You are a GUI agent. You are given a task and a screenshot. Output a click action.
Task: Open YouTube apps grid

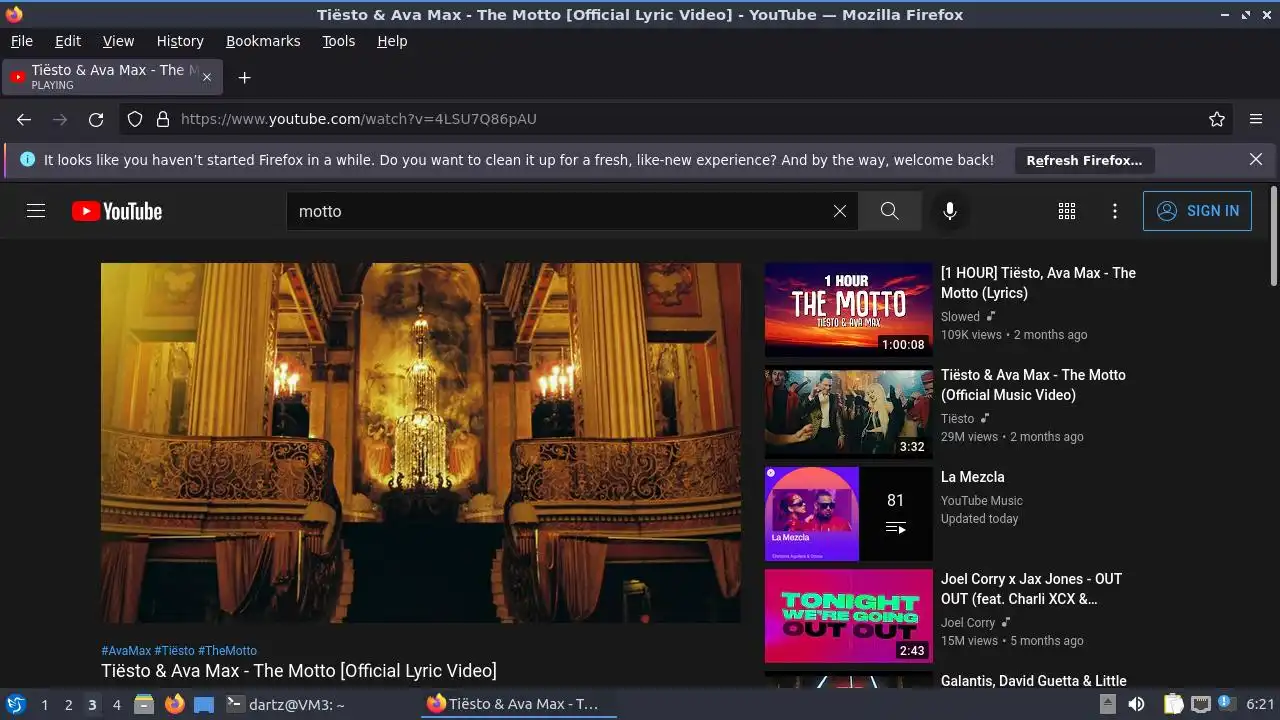1067,211
